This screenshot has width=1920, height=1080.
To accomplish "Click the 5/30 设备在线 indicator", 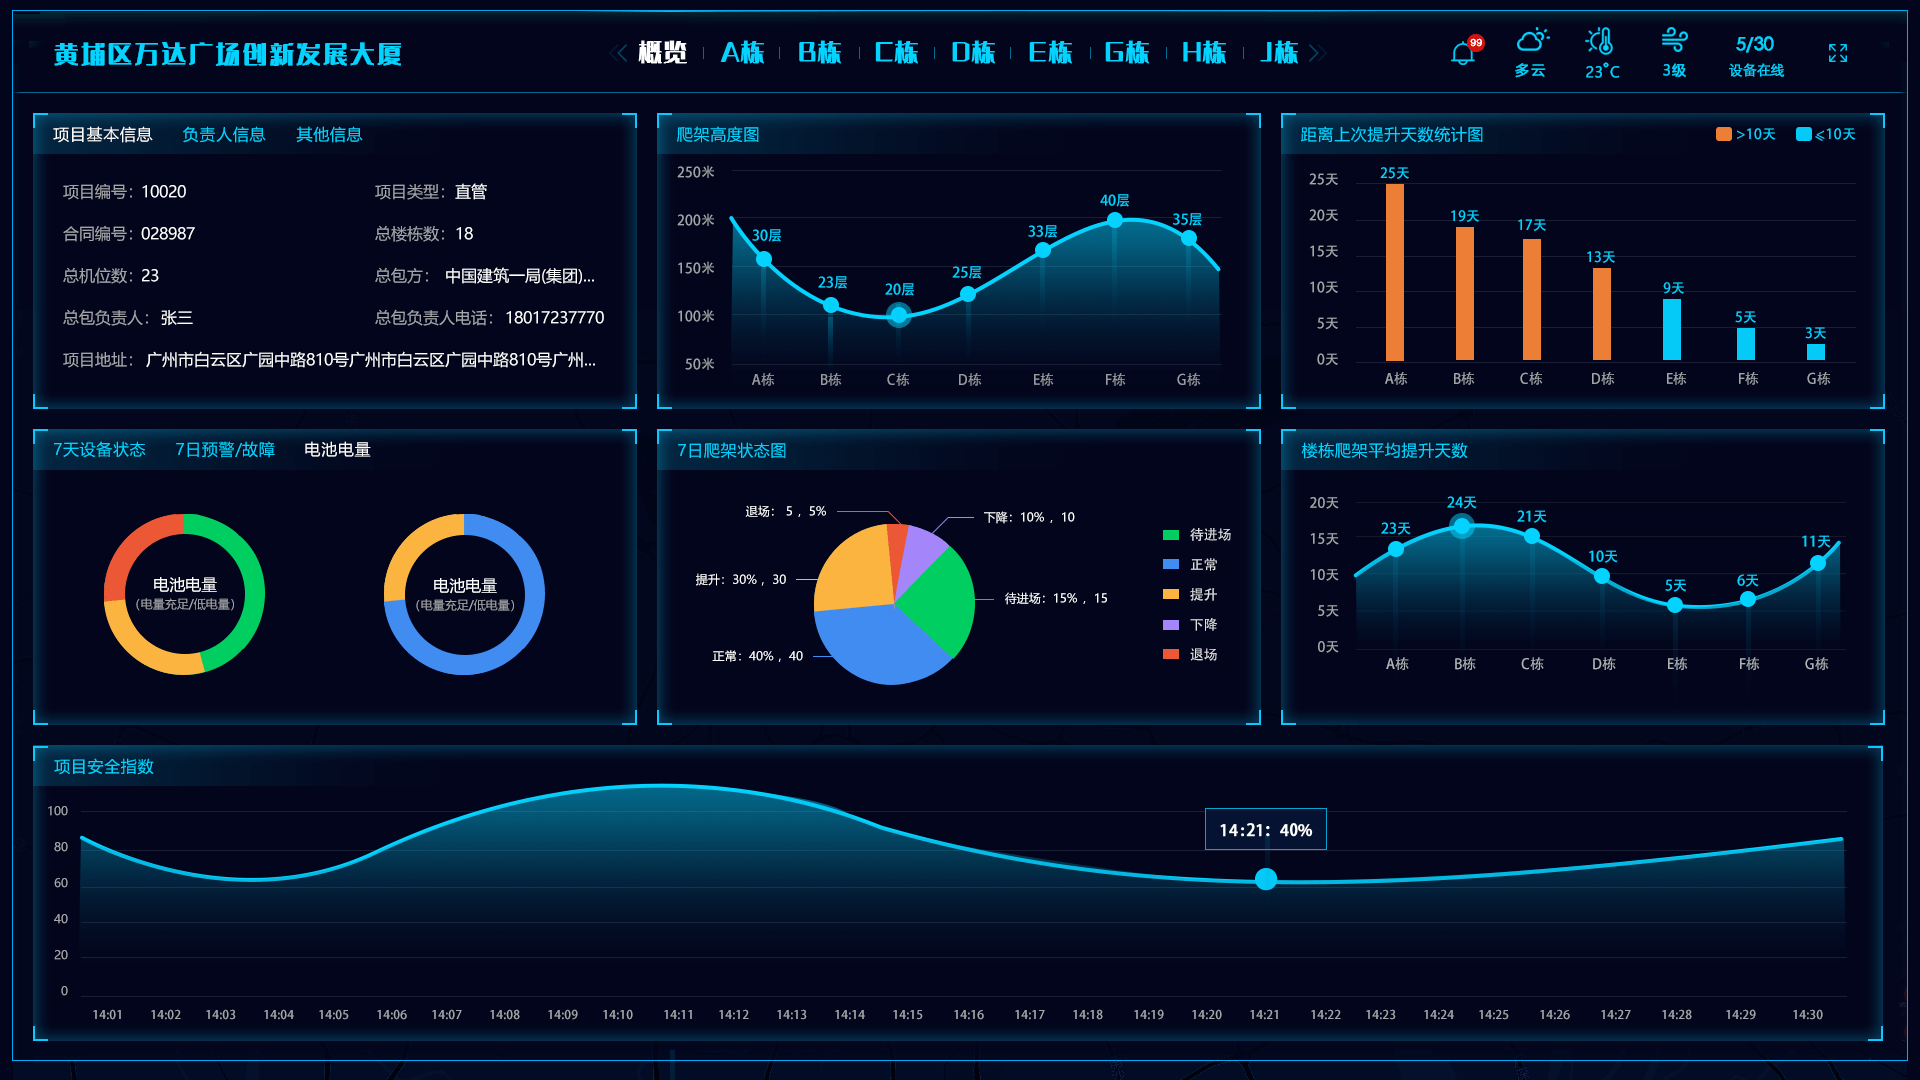I will pyautogui.click(x=1755, y=56).
